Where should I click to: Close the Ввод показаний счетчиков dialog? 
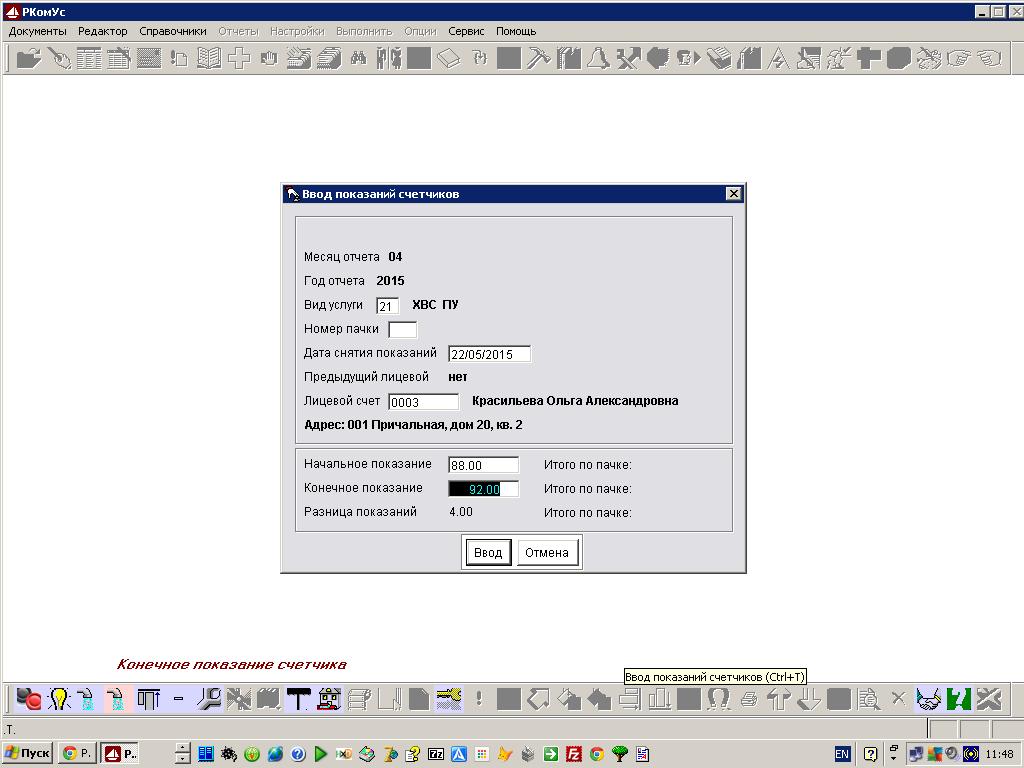pyautogui.click(x=733, y=194)
